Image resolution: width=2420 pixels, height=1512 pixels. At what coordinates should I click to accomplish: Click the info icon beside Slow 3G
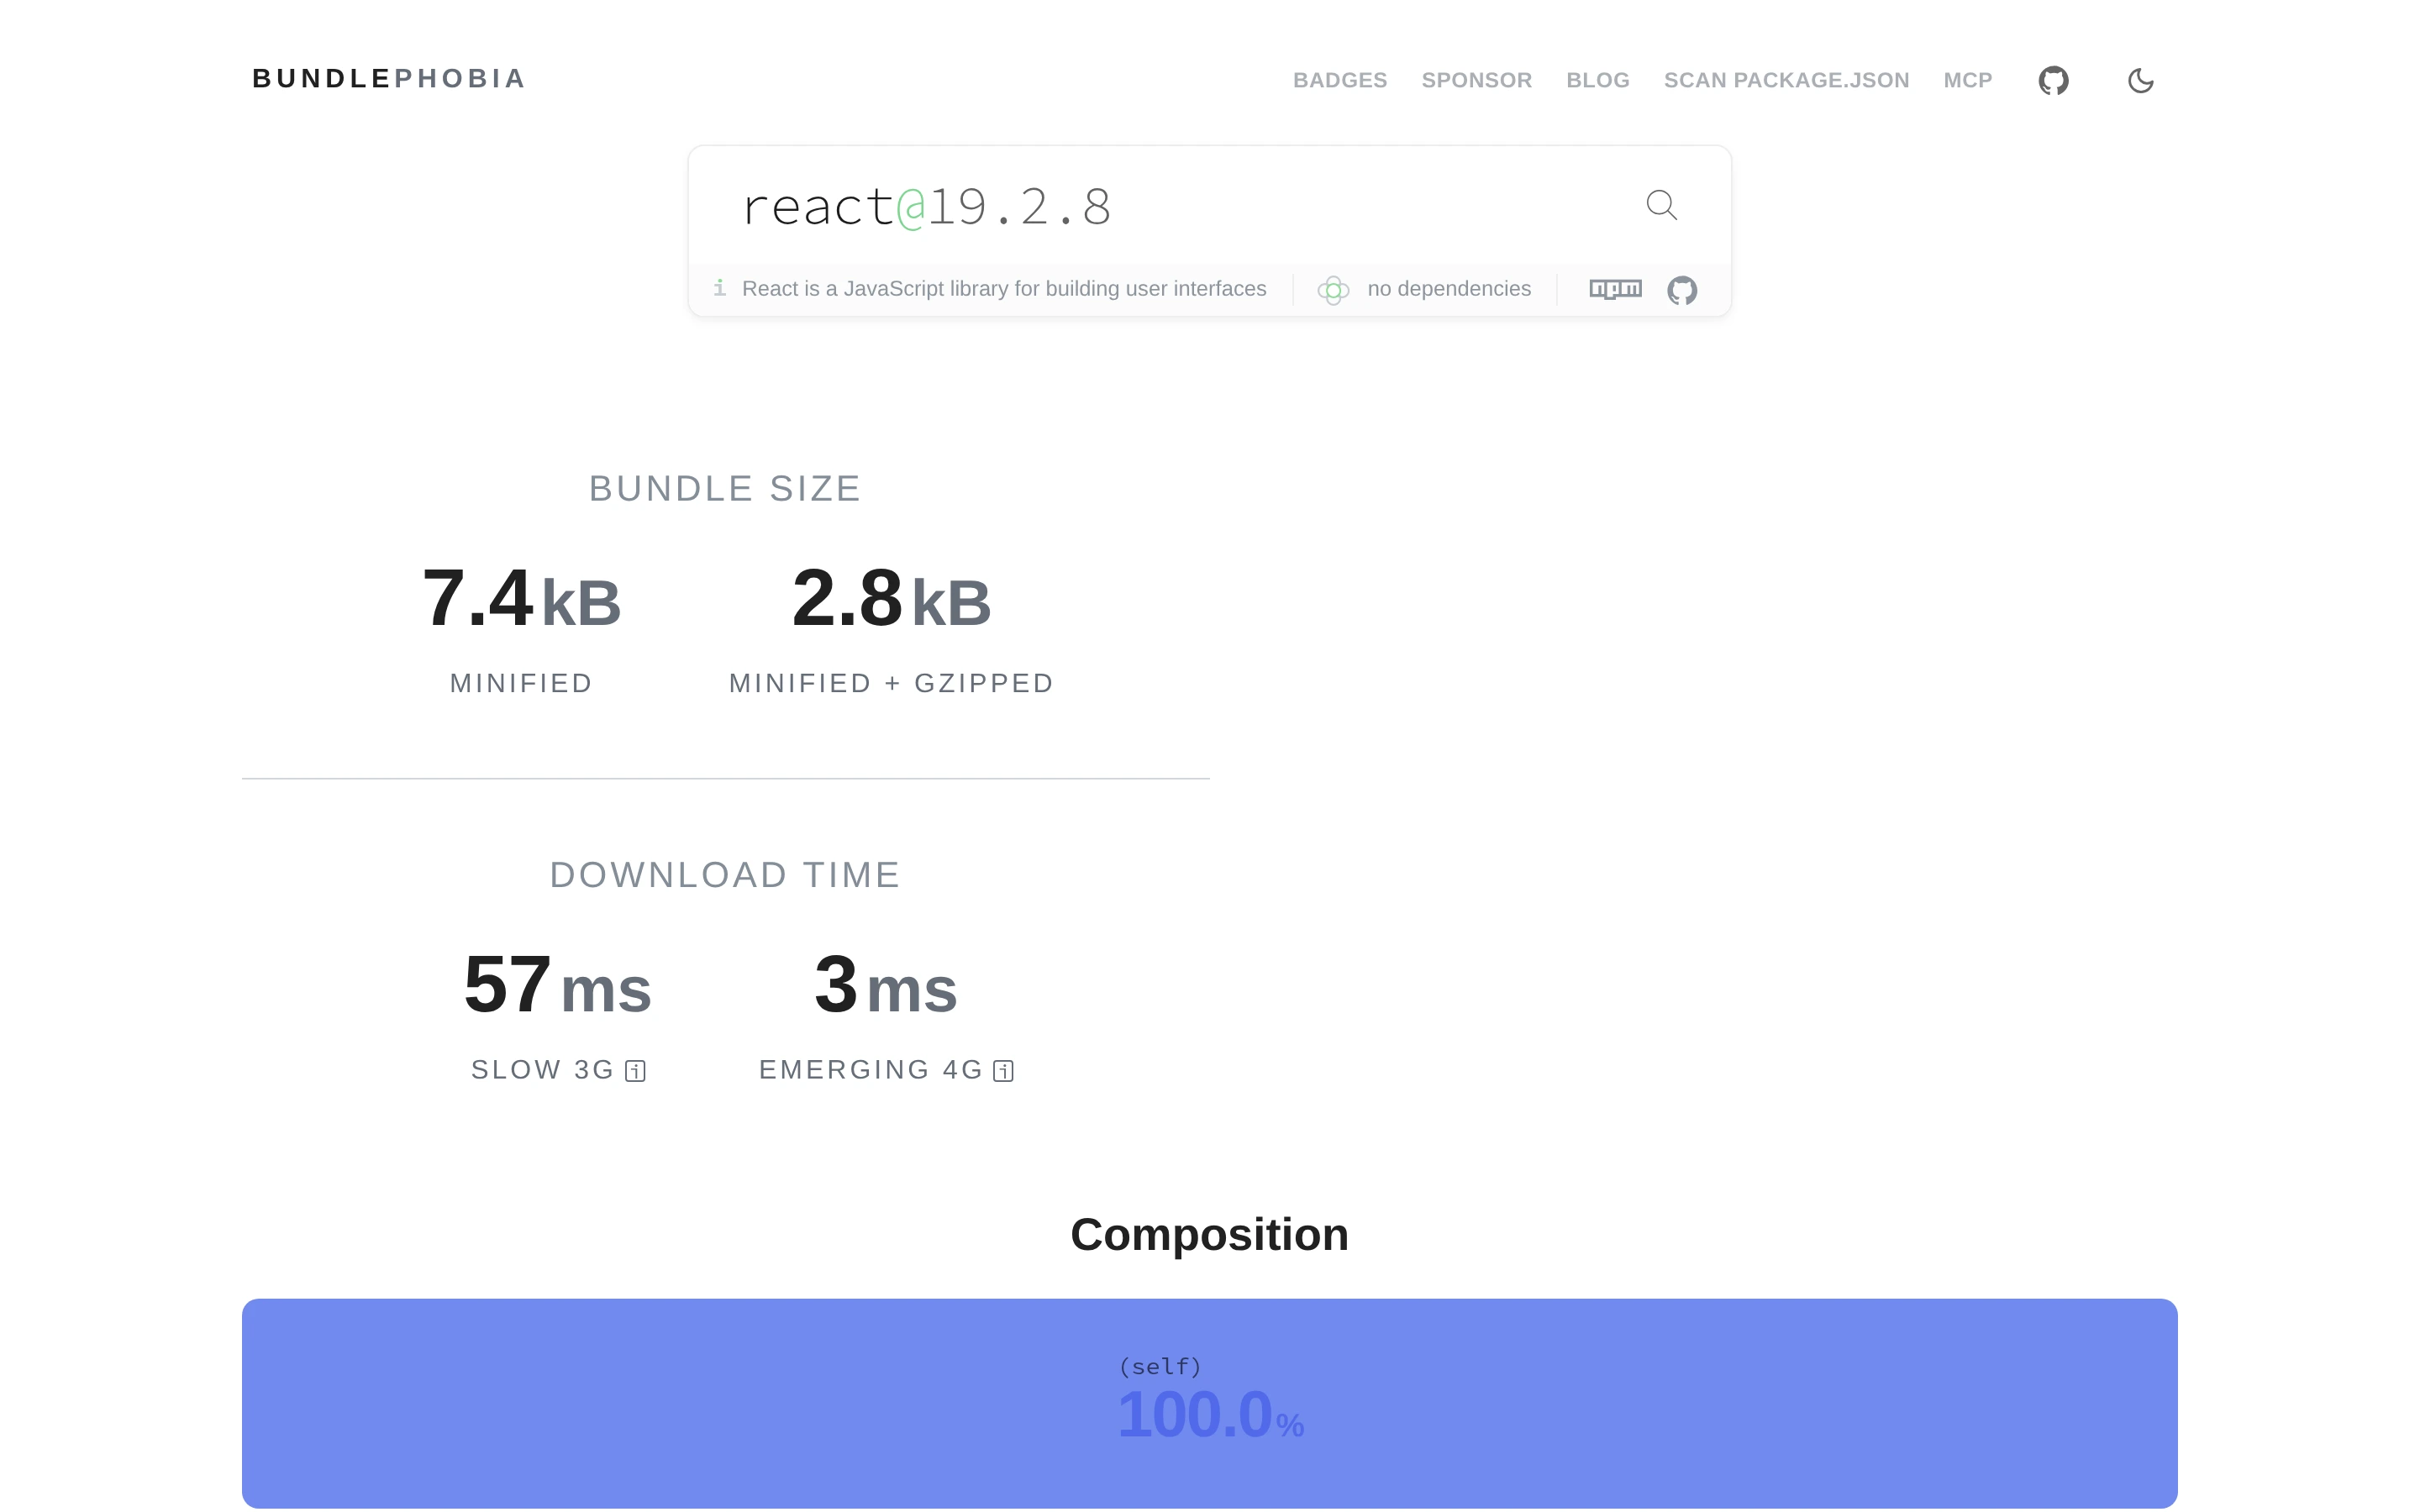pos(635,1071)
